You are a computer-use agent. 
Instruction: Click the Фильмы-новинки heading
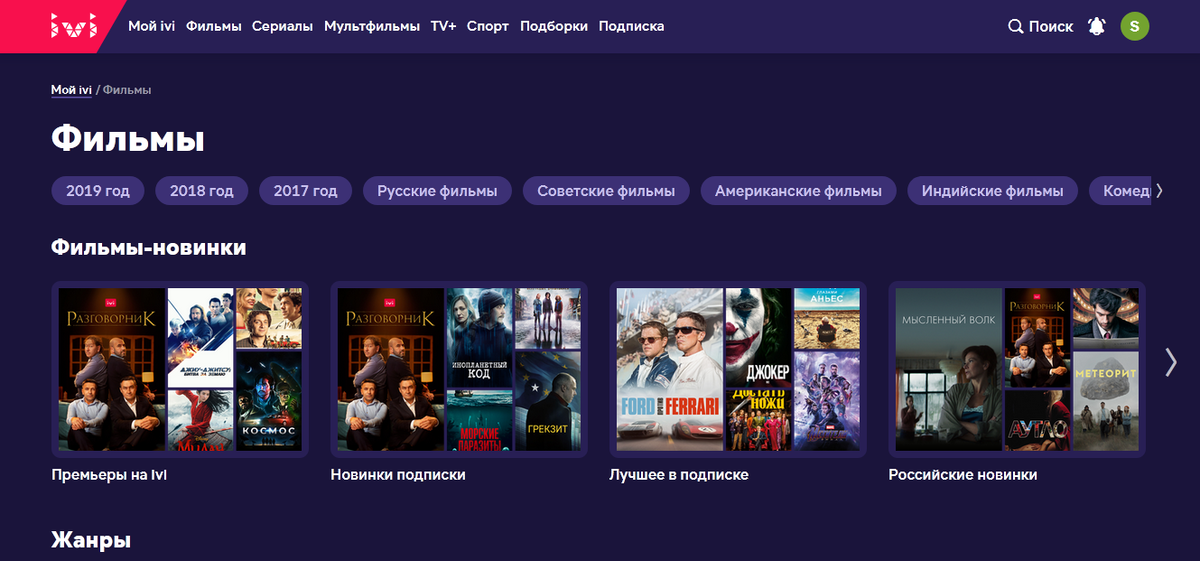[149, 247]
